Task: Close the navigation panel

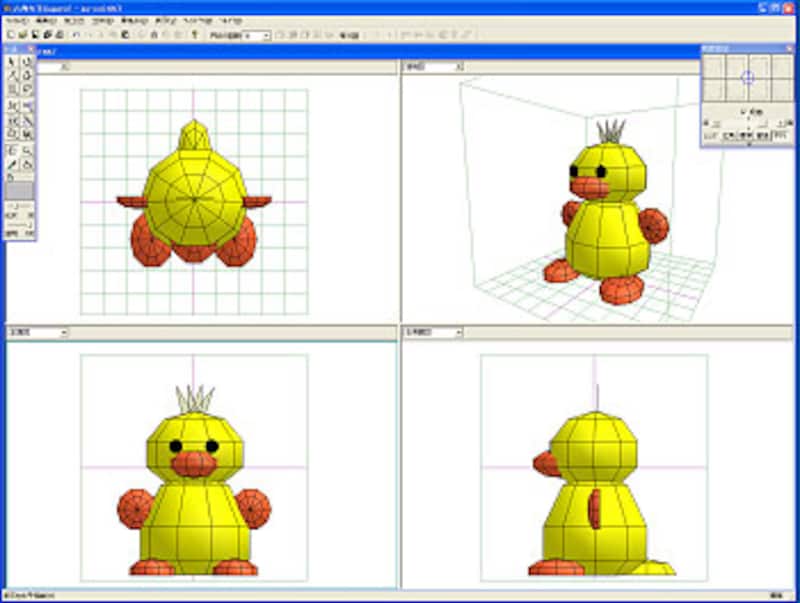Action: tap(789, 48)
